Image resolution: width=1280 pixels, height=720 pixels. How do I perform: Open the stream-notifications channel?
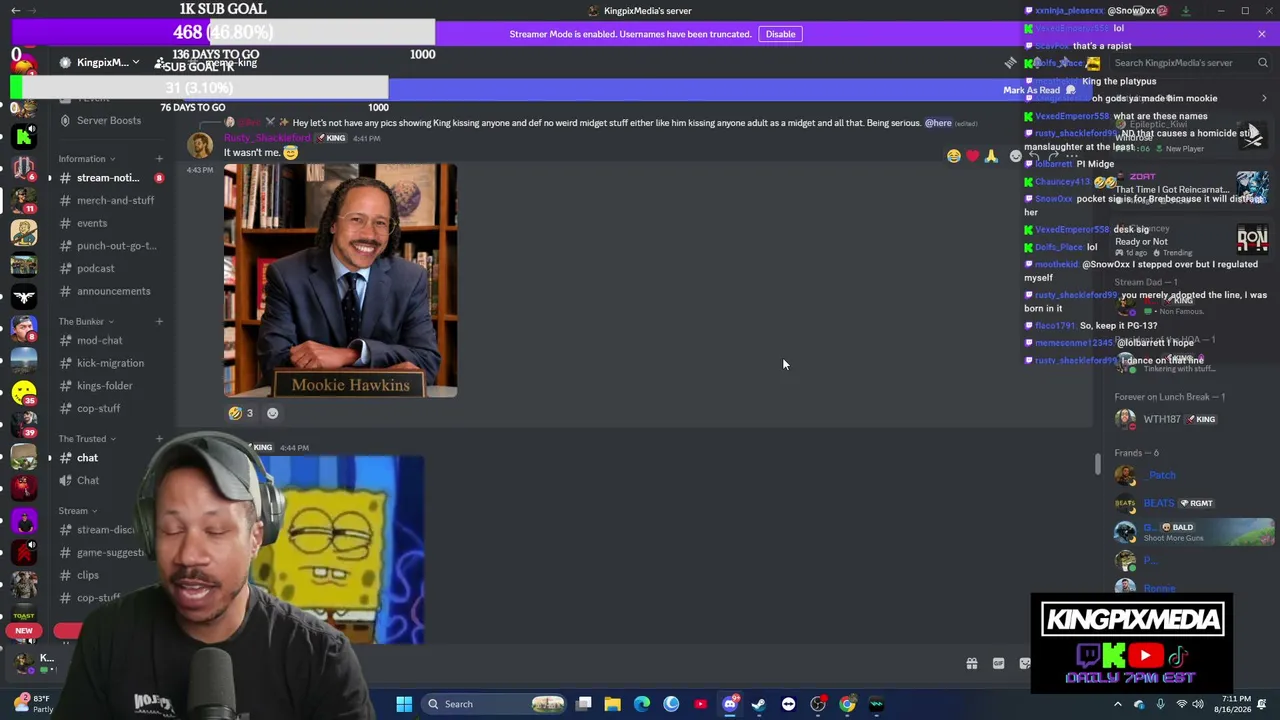pyautogui.click(x=108, y=178)
